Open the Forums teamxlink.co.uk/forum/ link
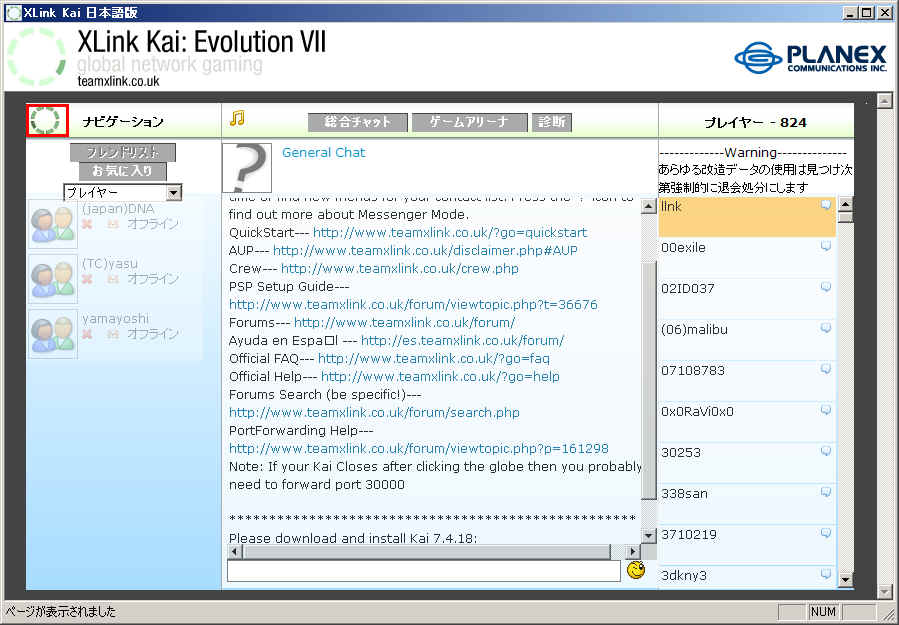Screen dimensions: 899x625 pos(405,322)
